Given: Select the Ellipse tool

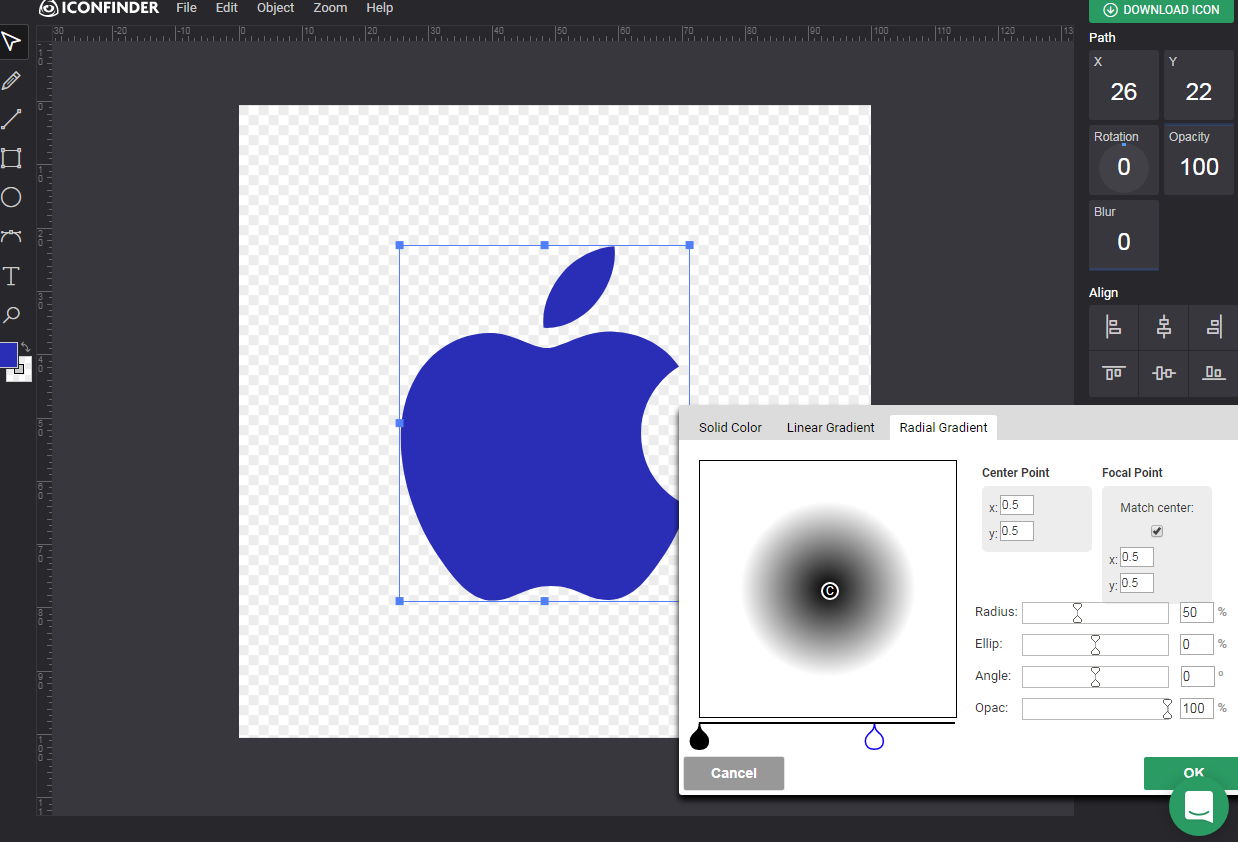Looking at the screenshot, I should coord(11,197).
